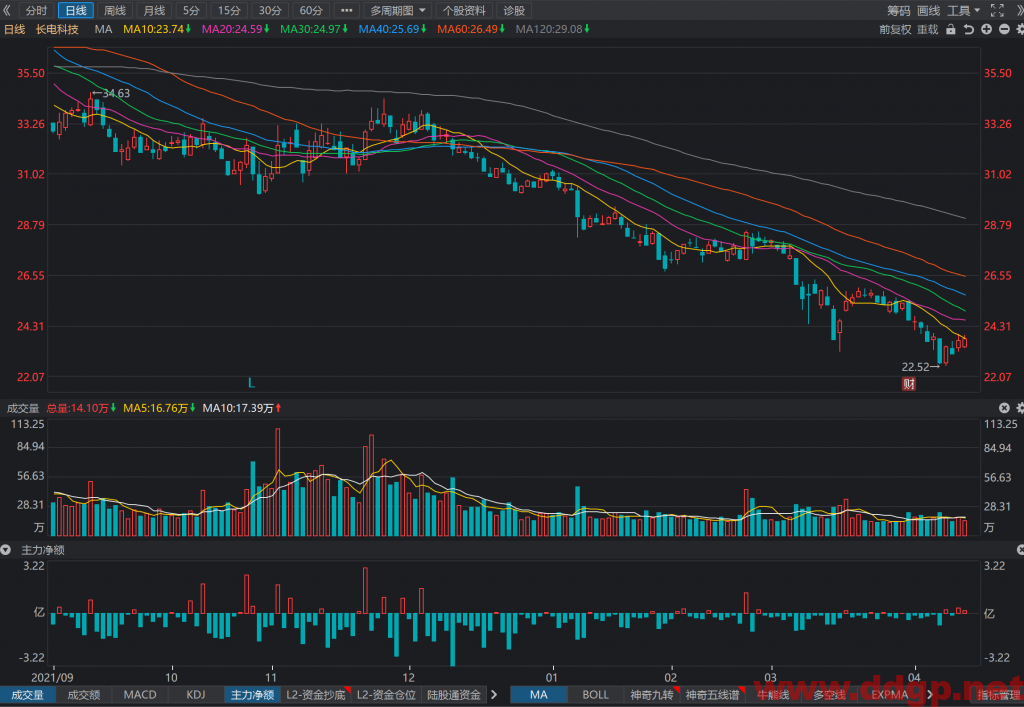Image resolution: width=1024 pixels, height=707 pixels.
Task: Open the 陆股通资金 tab
Action: click(x=453, y=695)
